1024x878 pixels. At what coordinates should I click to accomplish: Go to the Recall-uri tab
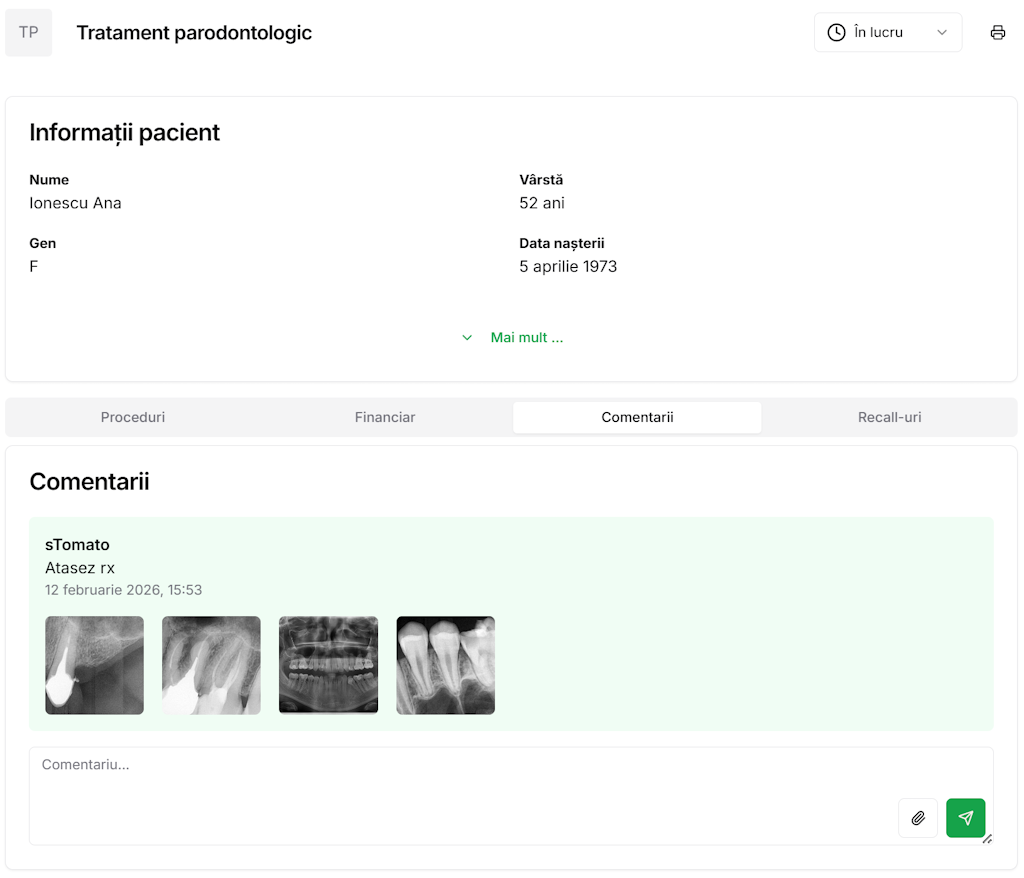click(889, 417)
